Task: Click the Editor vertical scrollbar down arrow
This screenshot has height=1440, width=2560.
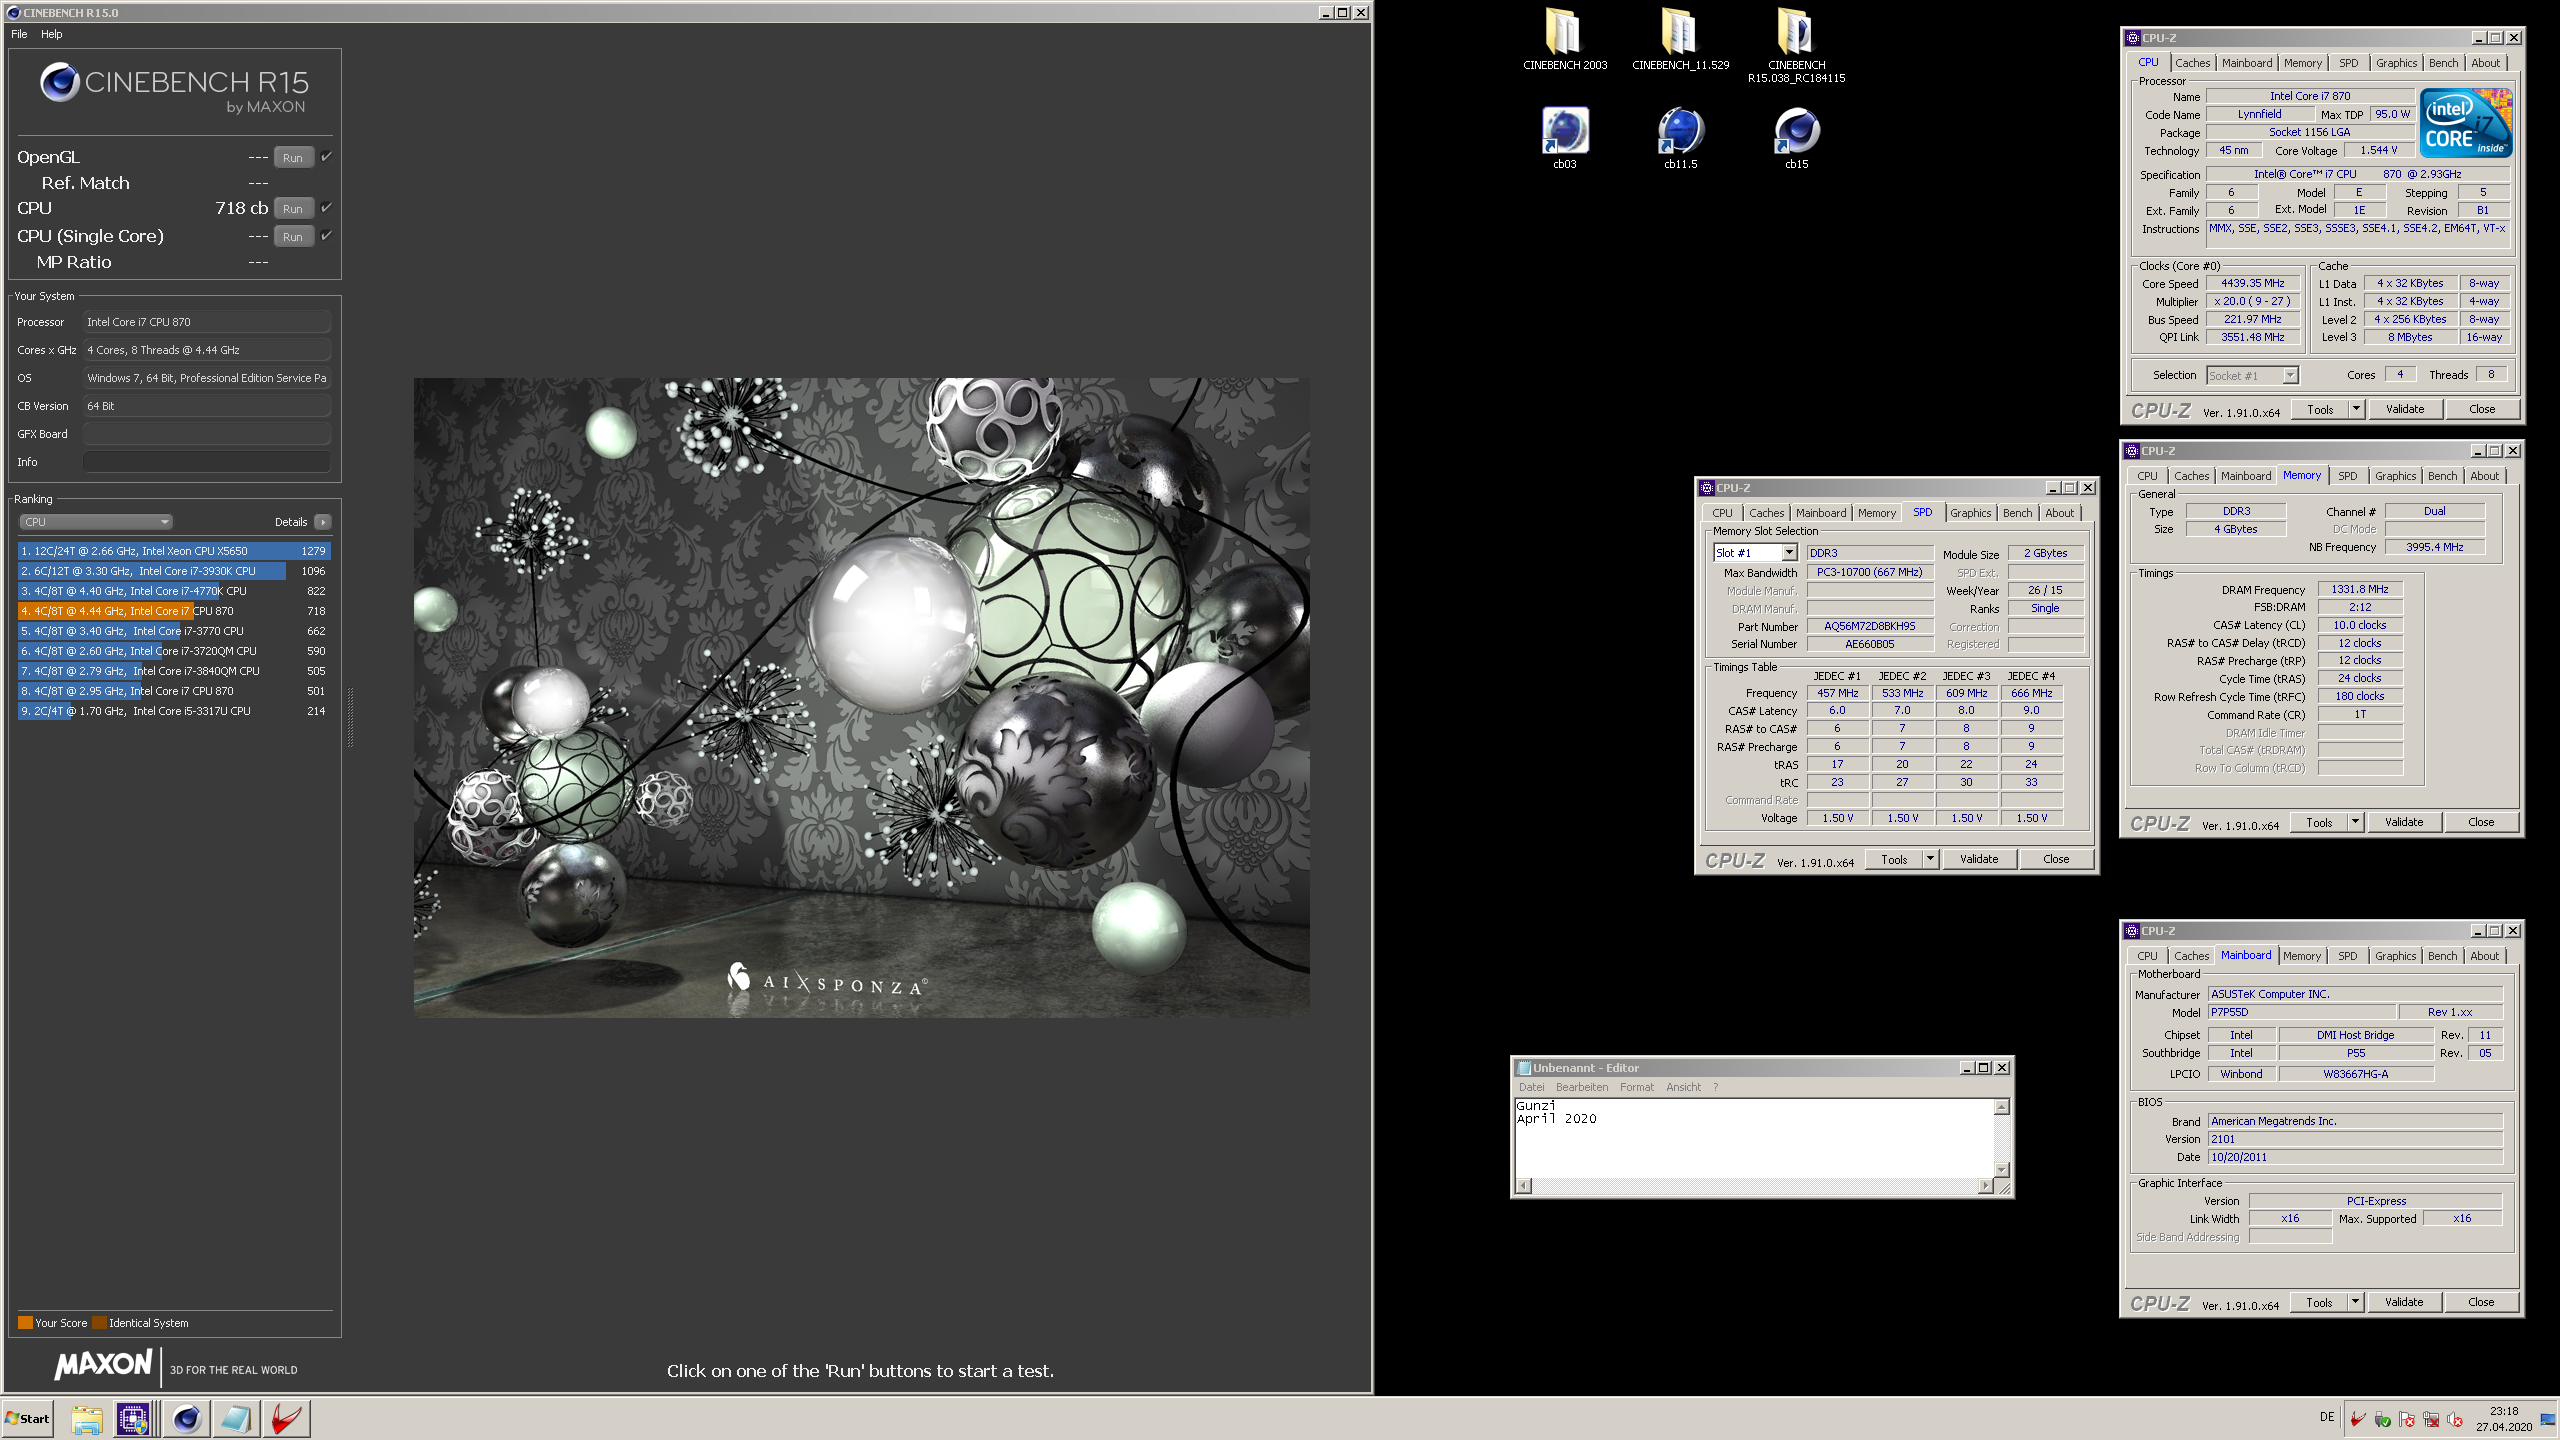Action: (x=2001, y=1169)
